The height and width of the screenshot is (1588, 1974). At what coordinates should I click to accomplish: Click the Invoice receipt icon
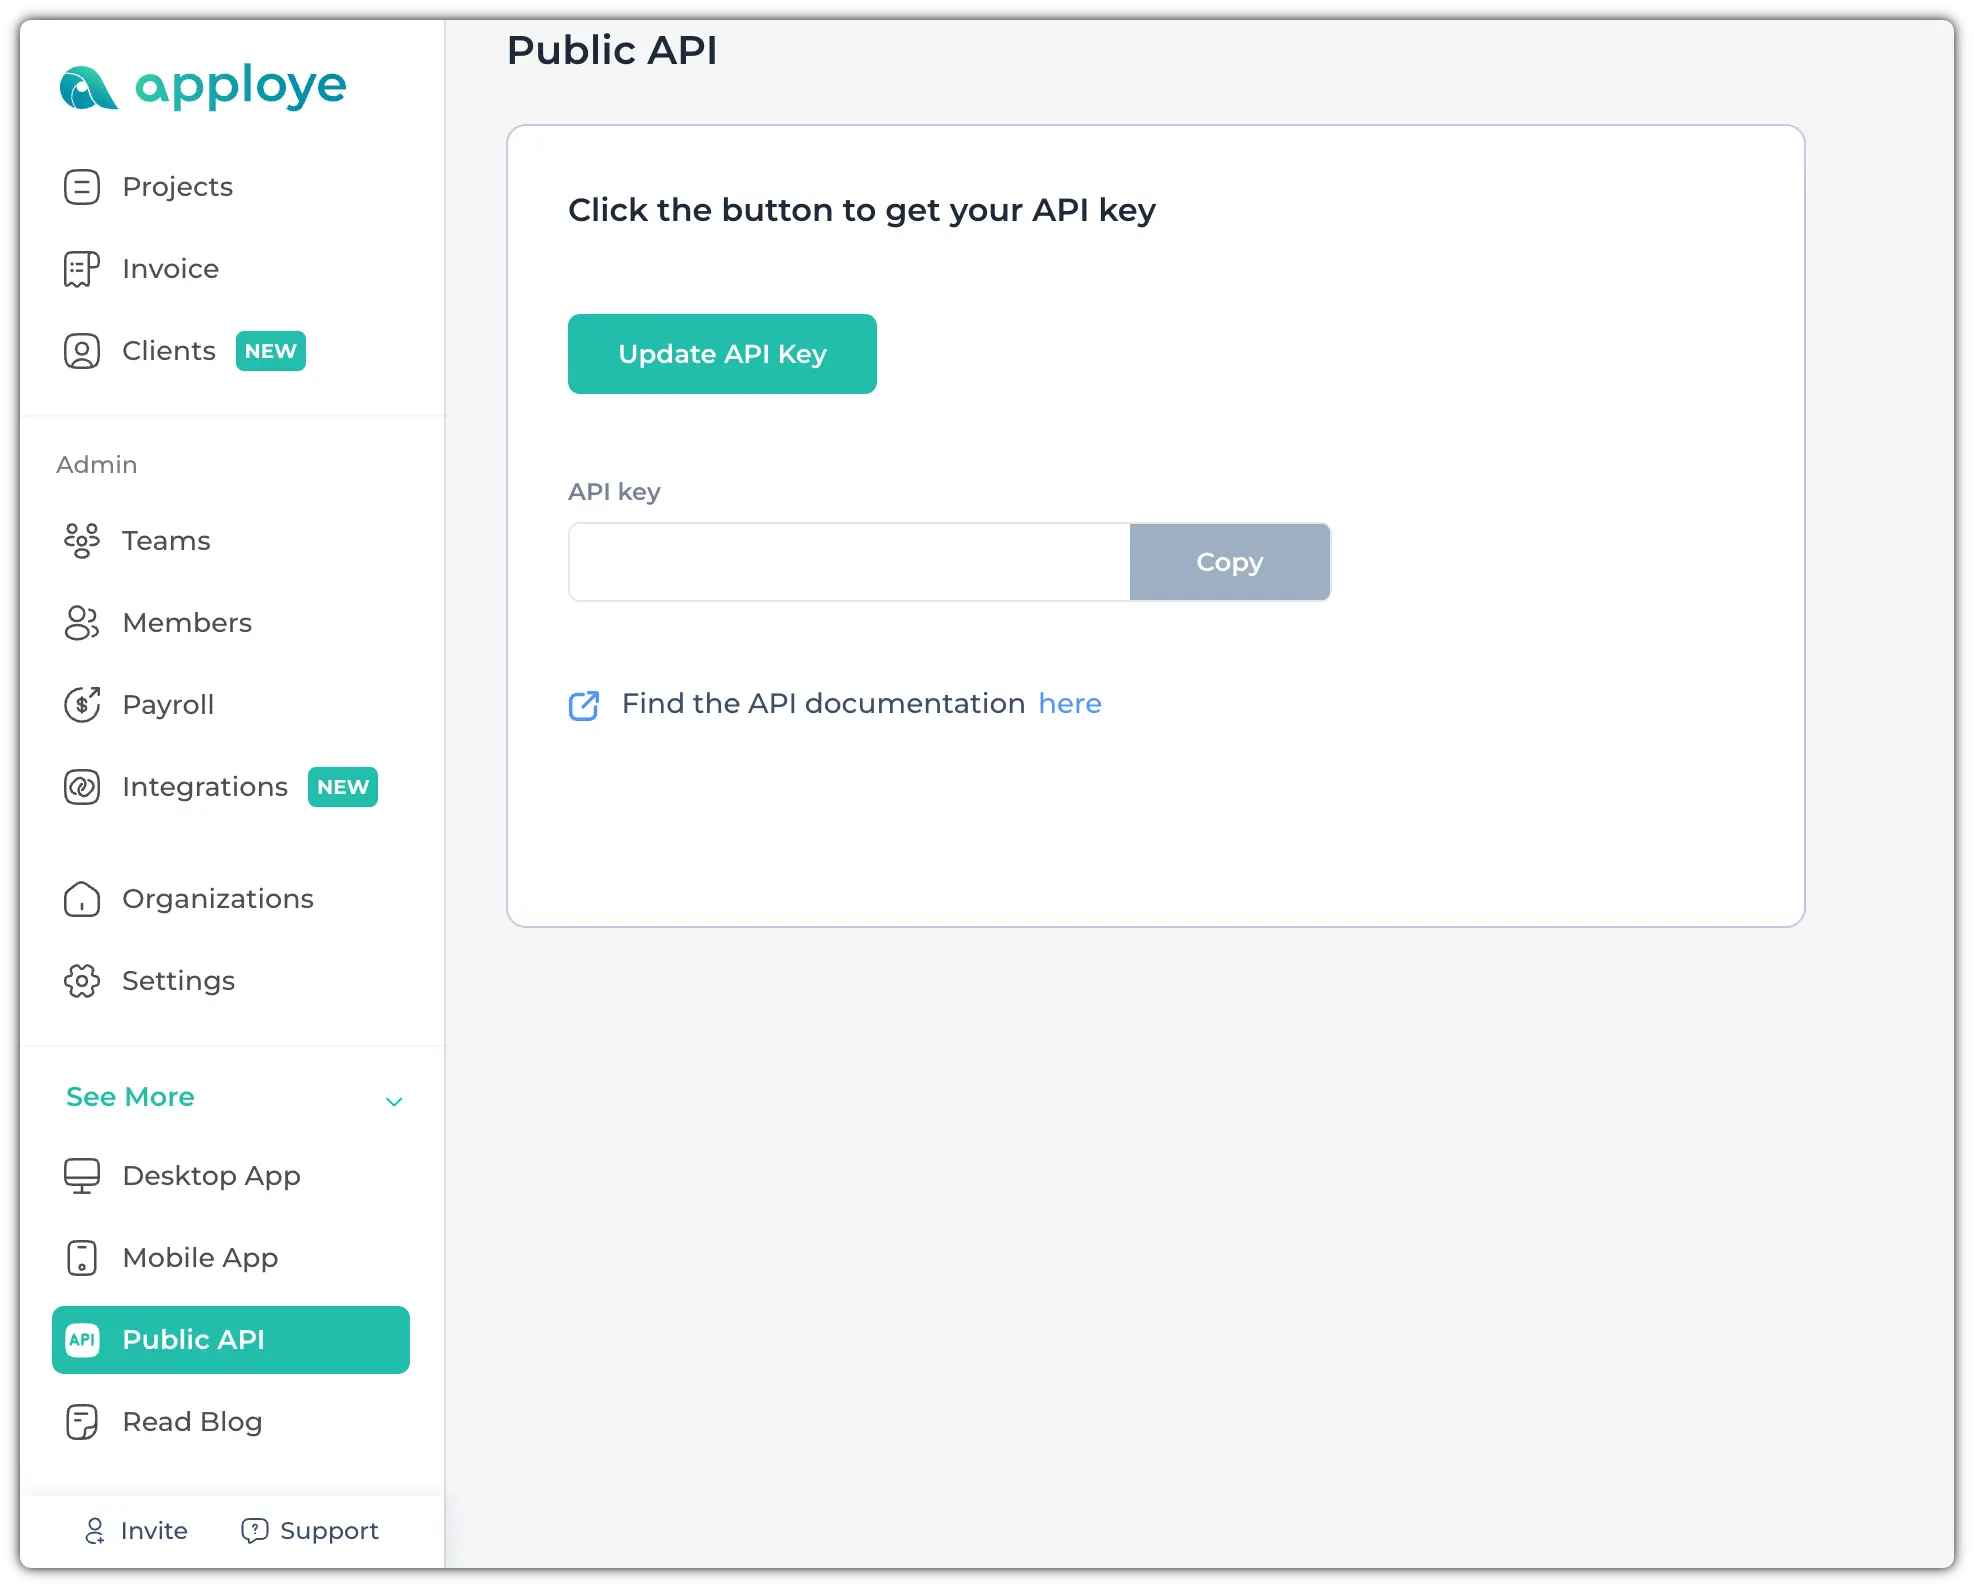tap(82, 269)
